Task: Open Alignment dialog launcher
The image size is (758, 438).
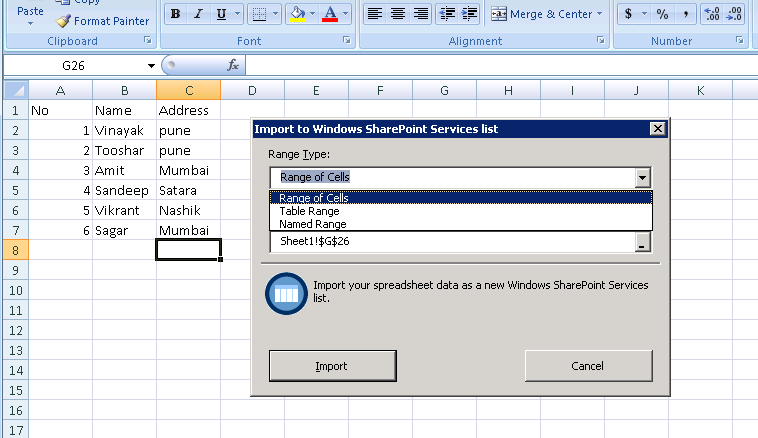Action: (x=600, y=41)
